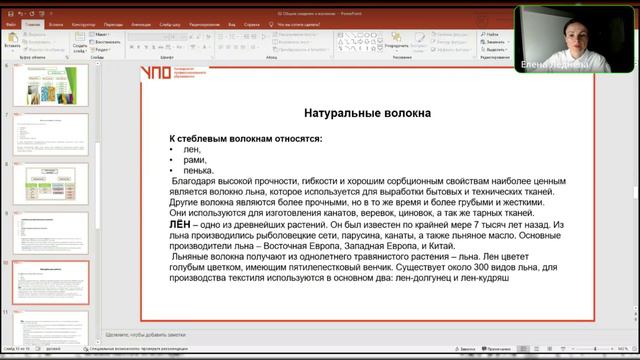The image size is (640, 360).
Task: Open the Слайд-шоу tab
Action: pyautogui.click(x=170, y=24)
